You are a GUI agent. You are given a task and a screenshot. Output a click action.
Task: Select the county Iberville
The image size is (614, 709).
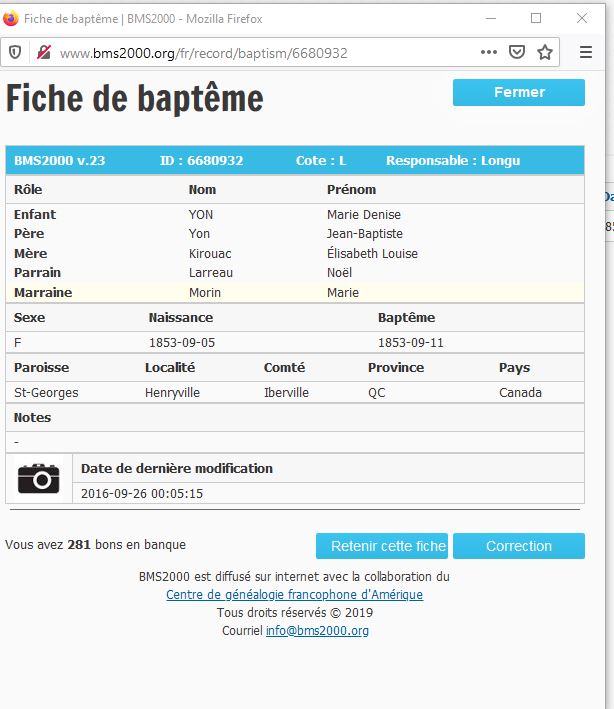point(286,392)
